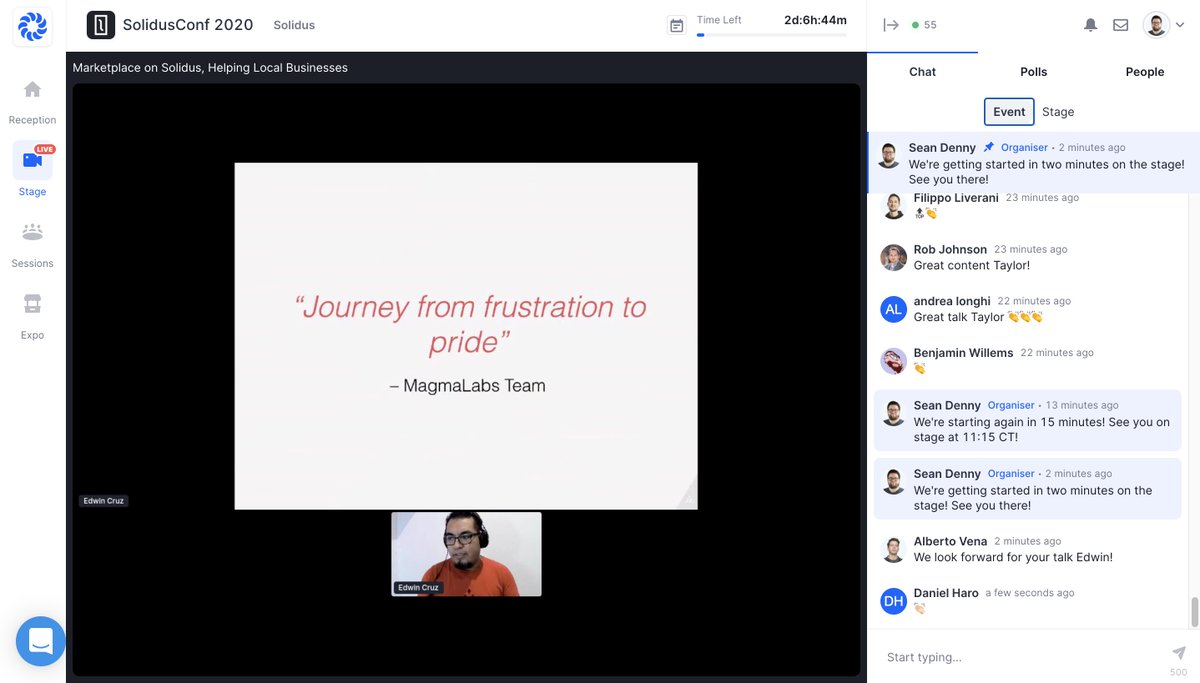Click andrea longhi's AL avatar
The width and height of the screenshot is (1200, 683).
(893, 309)
